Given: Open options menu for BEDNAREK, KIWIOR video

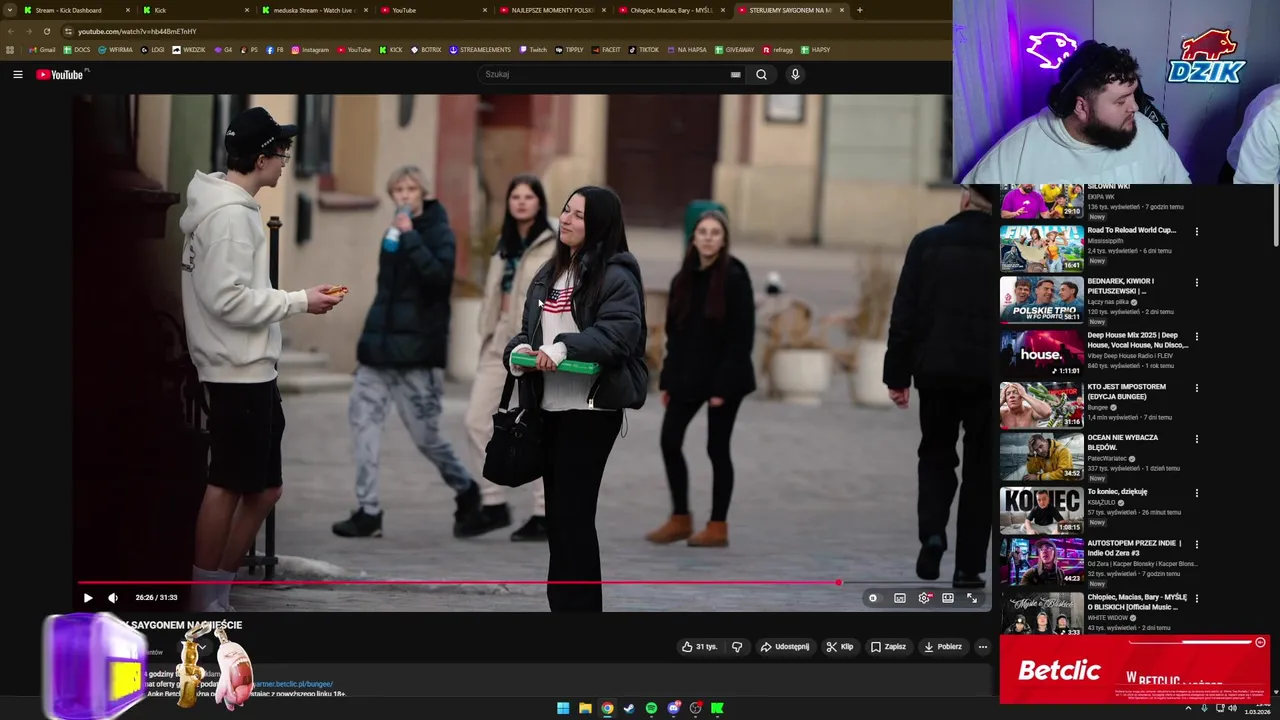Looking at the screenshot, I should 1196,283.
